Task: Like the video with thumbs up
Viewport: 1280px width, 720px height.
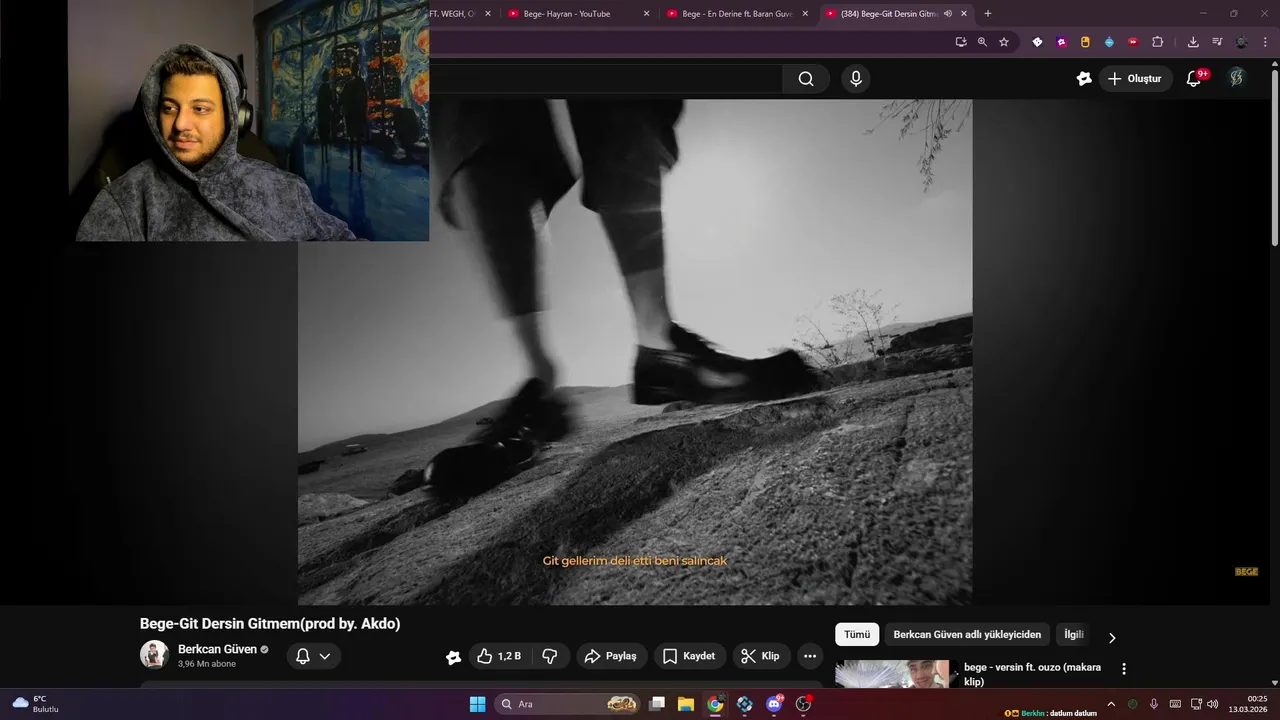Action: [x=500, y=656]
